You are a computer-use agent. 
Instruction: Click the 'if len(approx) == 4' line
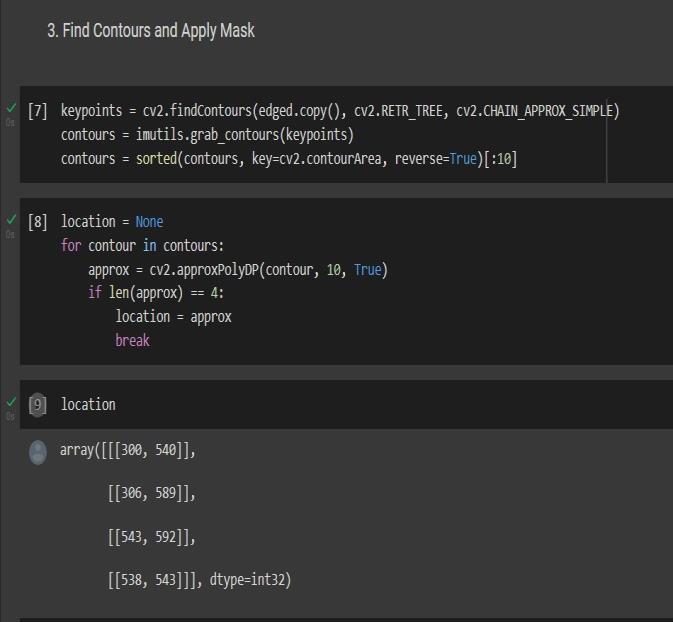[x=156, y=293]
